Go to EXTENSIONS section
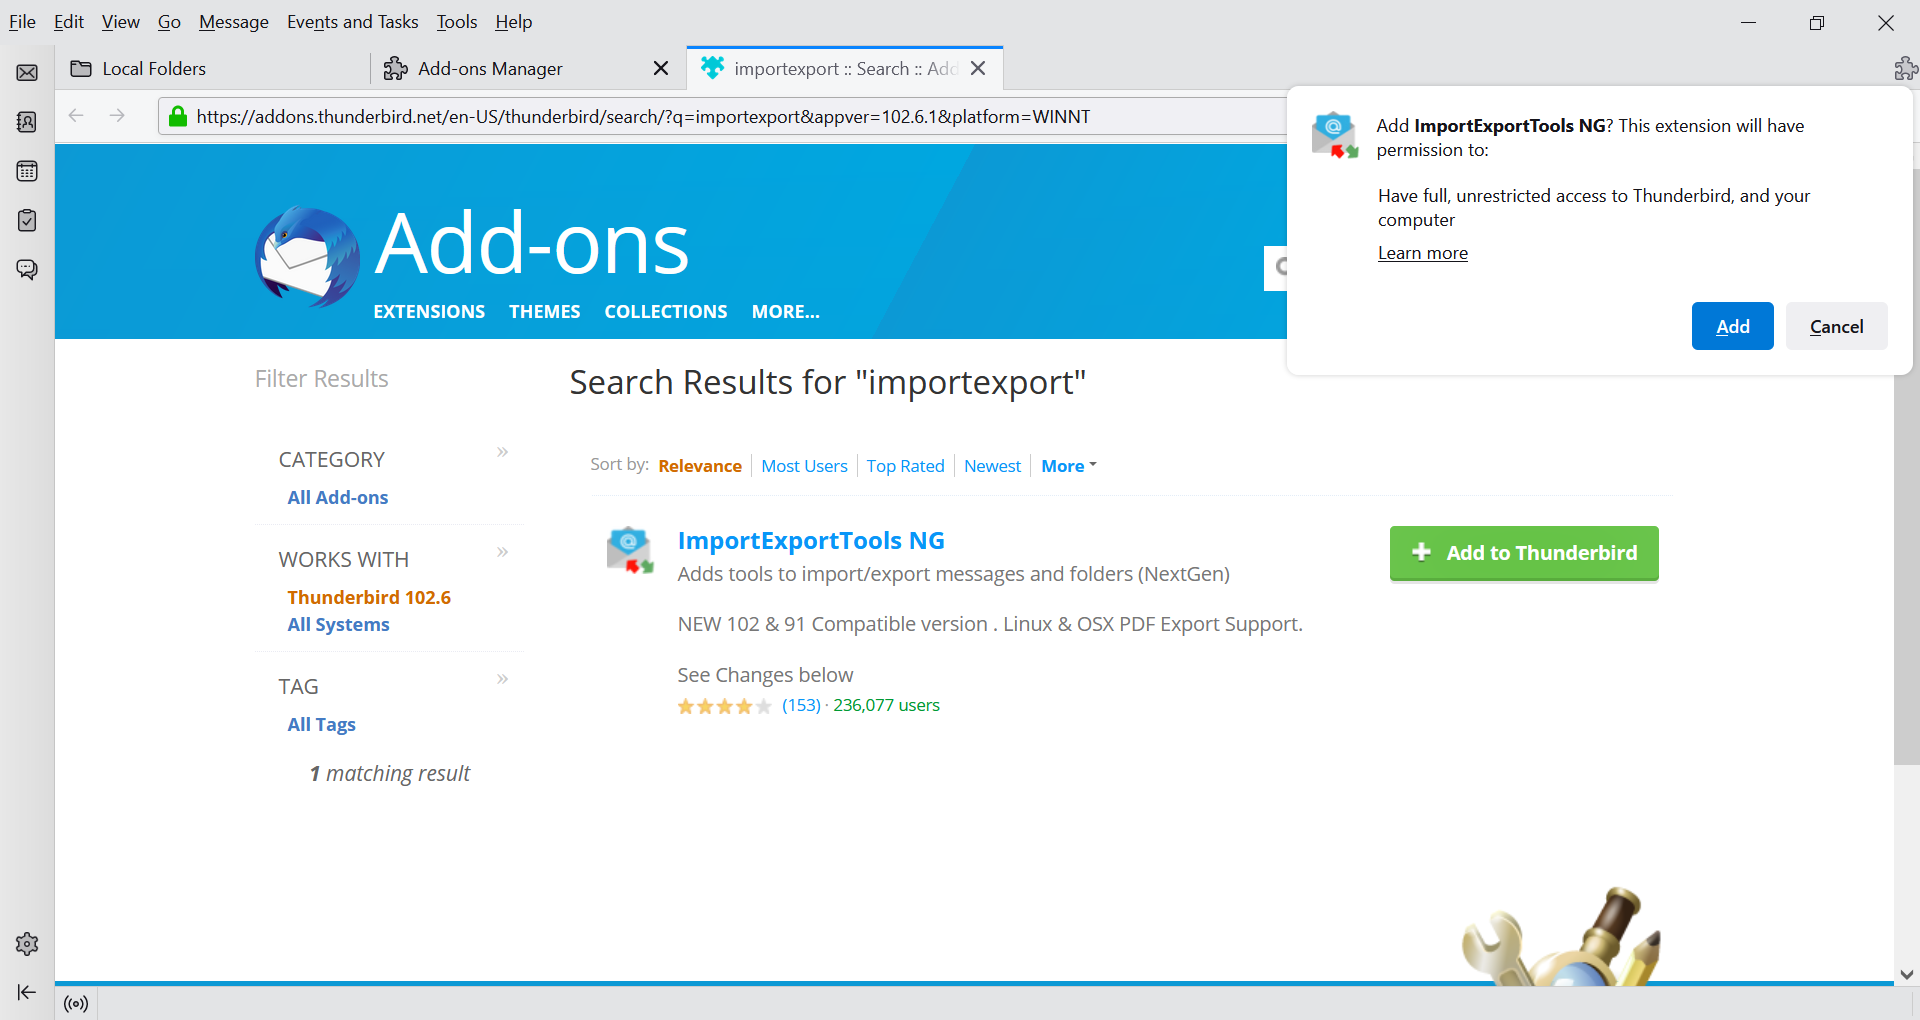The width and height of the screenshot is (1920, 1020). click(429, 312)
